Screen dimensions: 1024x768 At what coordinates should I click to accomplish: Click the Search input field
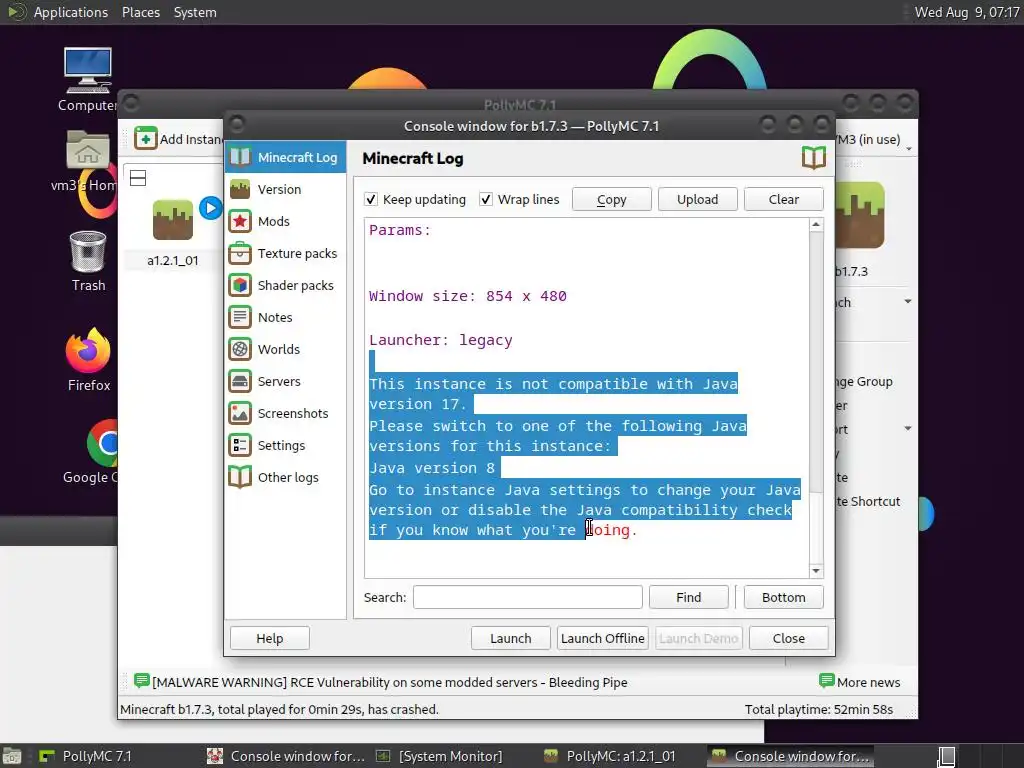click(528, 597)
